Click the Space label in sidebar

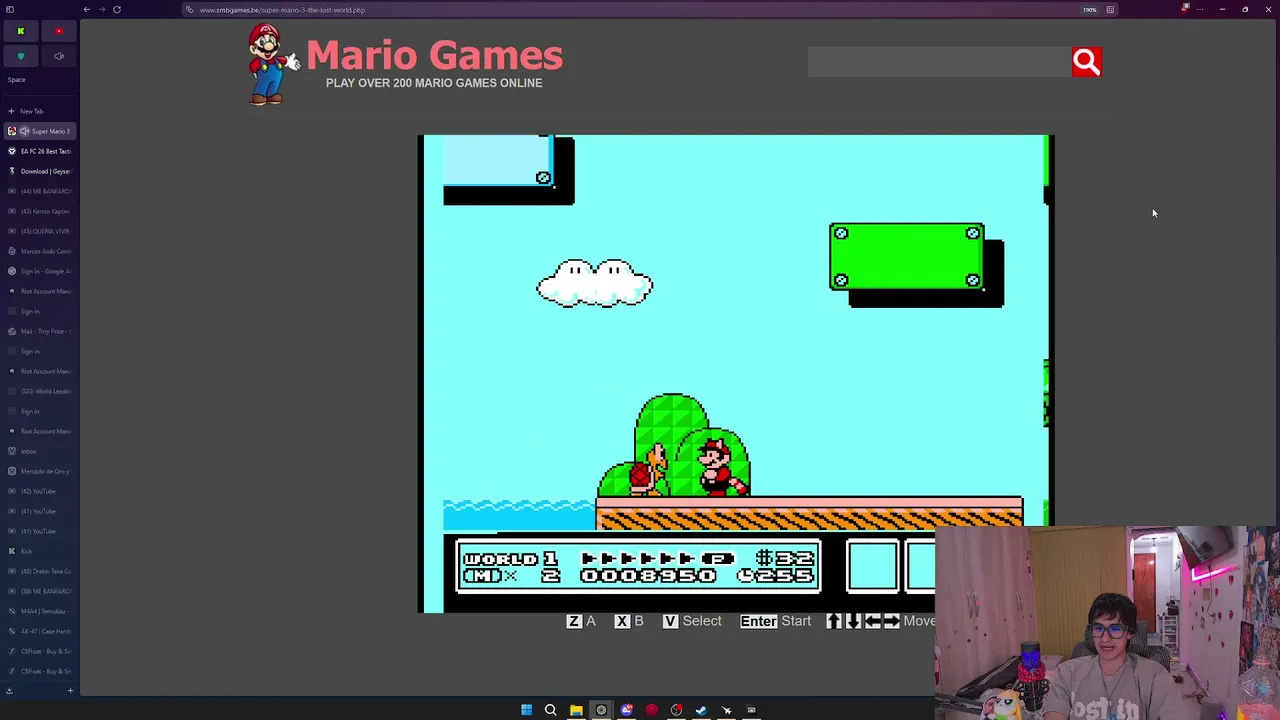(17, 80)
